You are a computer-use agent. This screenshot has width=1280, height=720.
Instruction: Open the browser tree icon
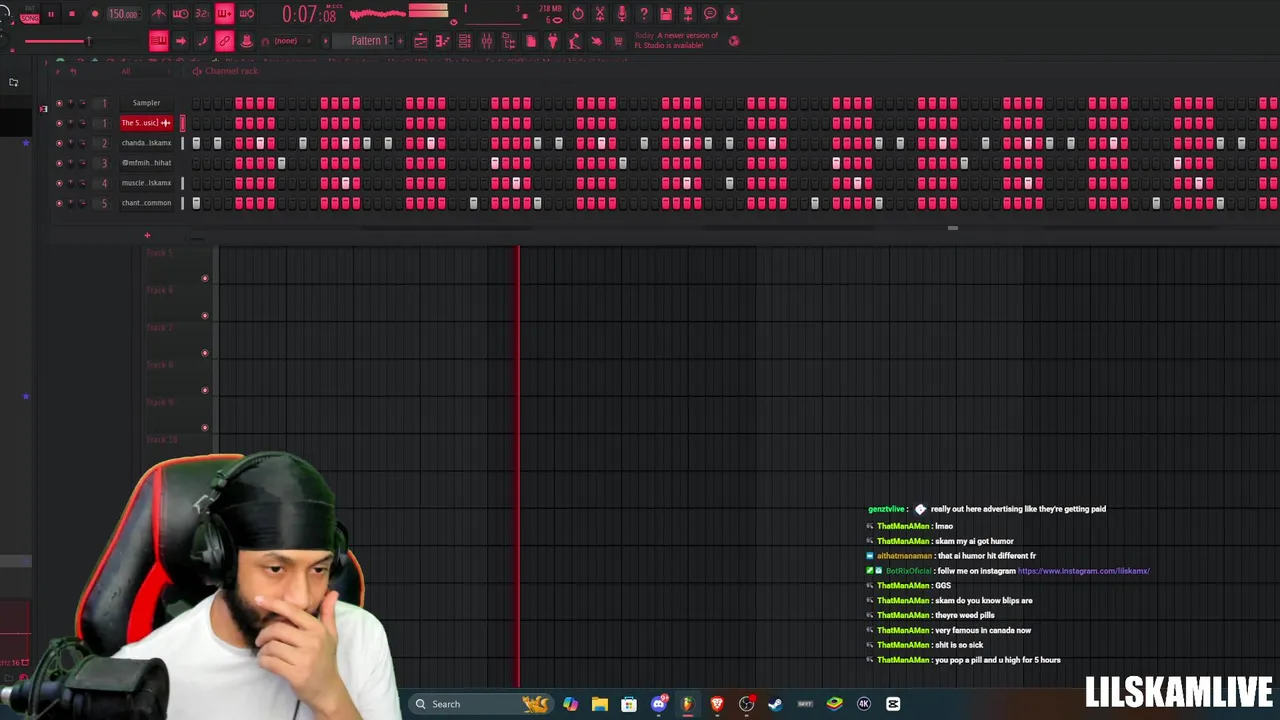click(x=509, y=41)
